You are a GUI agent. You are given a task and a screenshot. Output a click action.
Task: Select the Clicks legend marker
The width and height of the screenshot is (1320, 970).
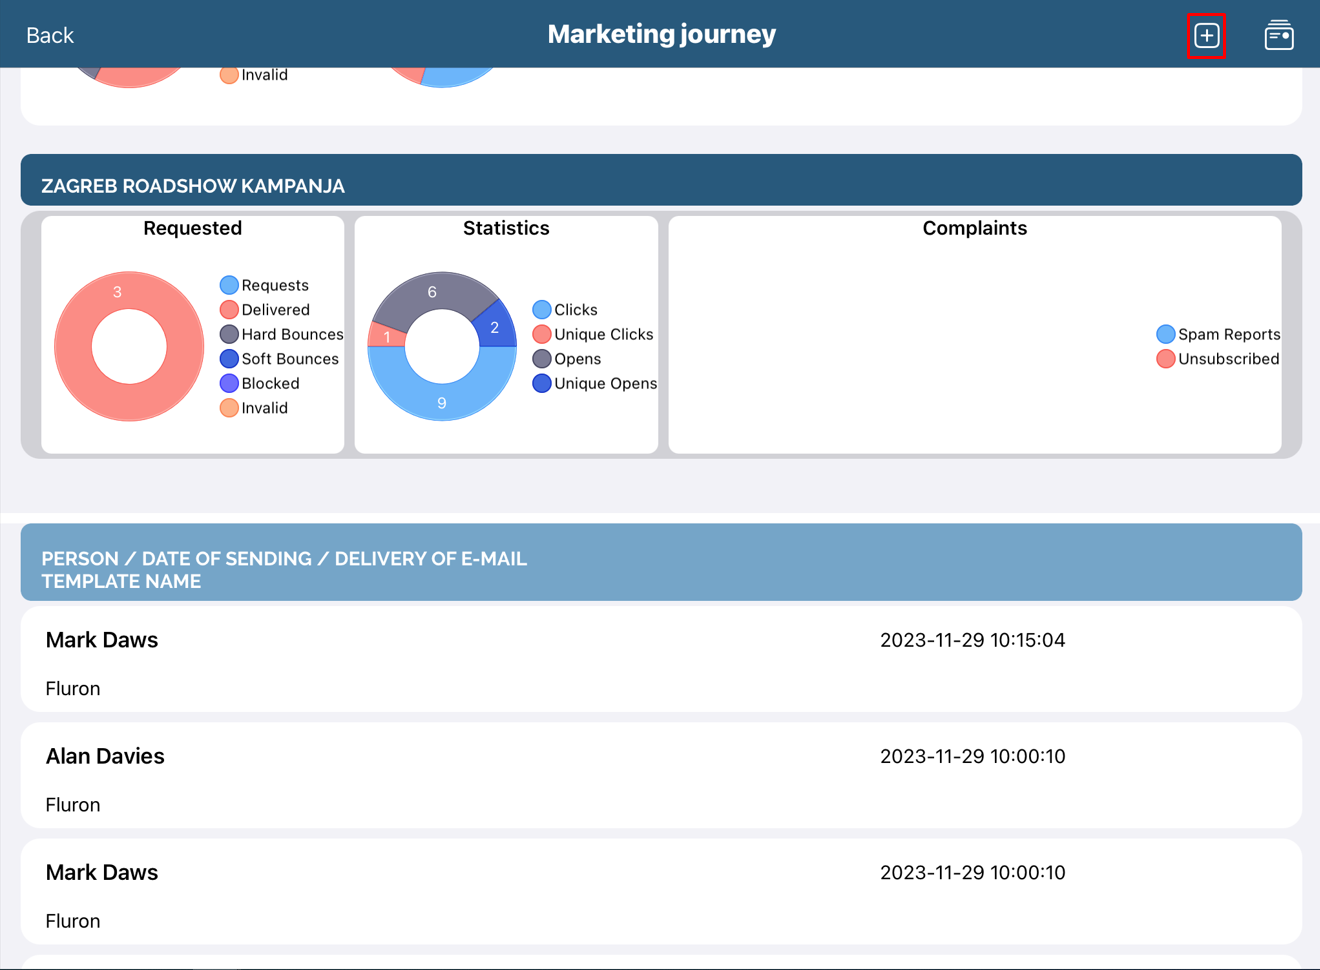(542, 310)
